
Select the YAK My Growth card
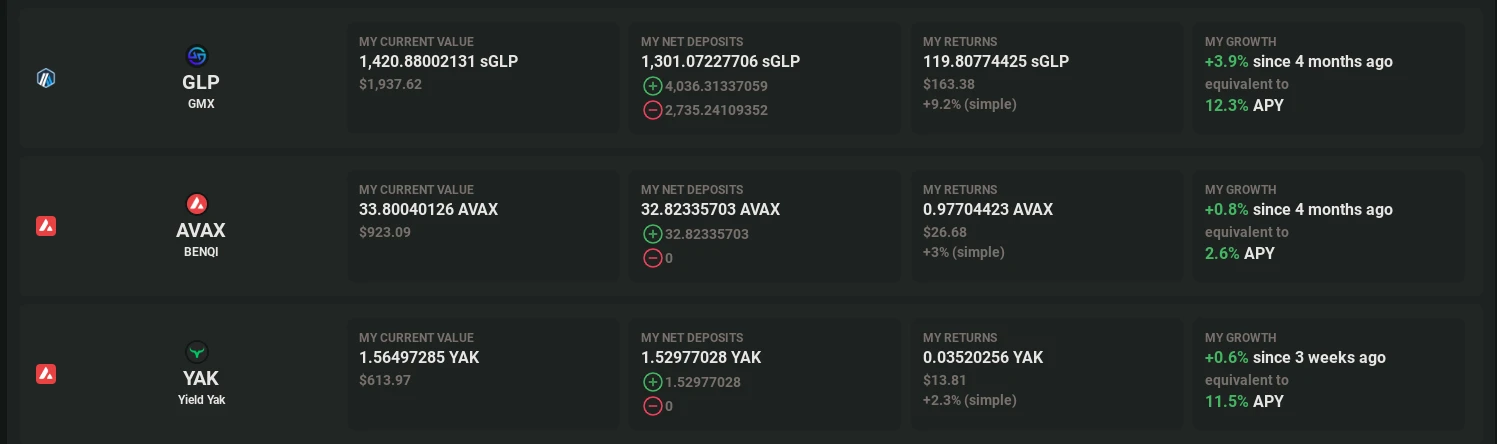tap(1329, 374)
